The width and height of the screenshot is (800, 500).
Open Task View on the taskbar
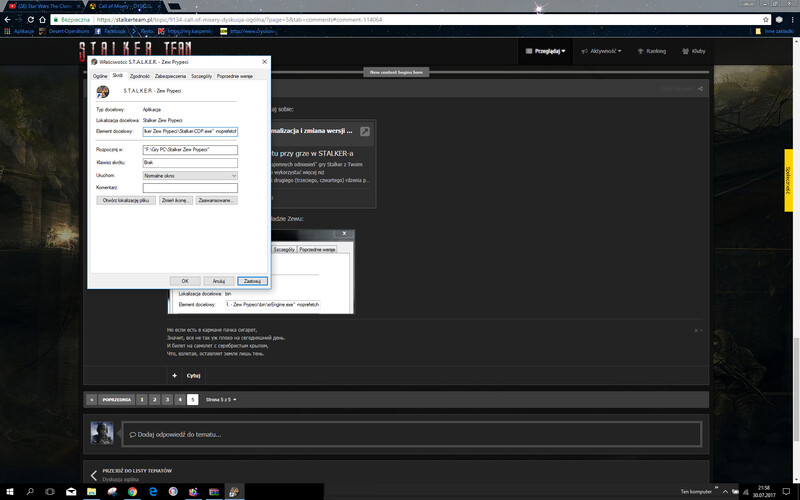click(50, 492)
